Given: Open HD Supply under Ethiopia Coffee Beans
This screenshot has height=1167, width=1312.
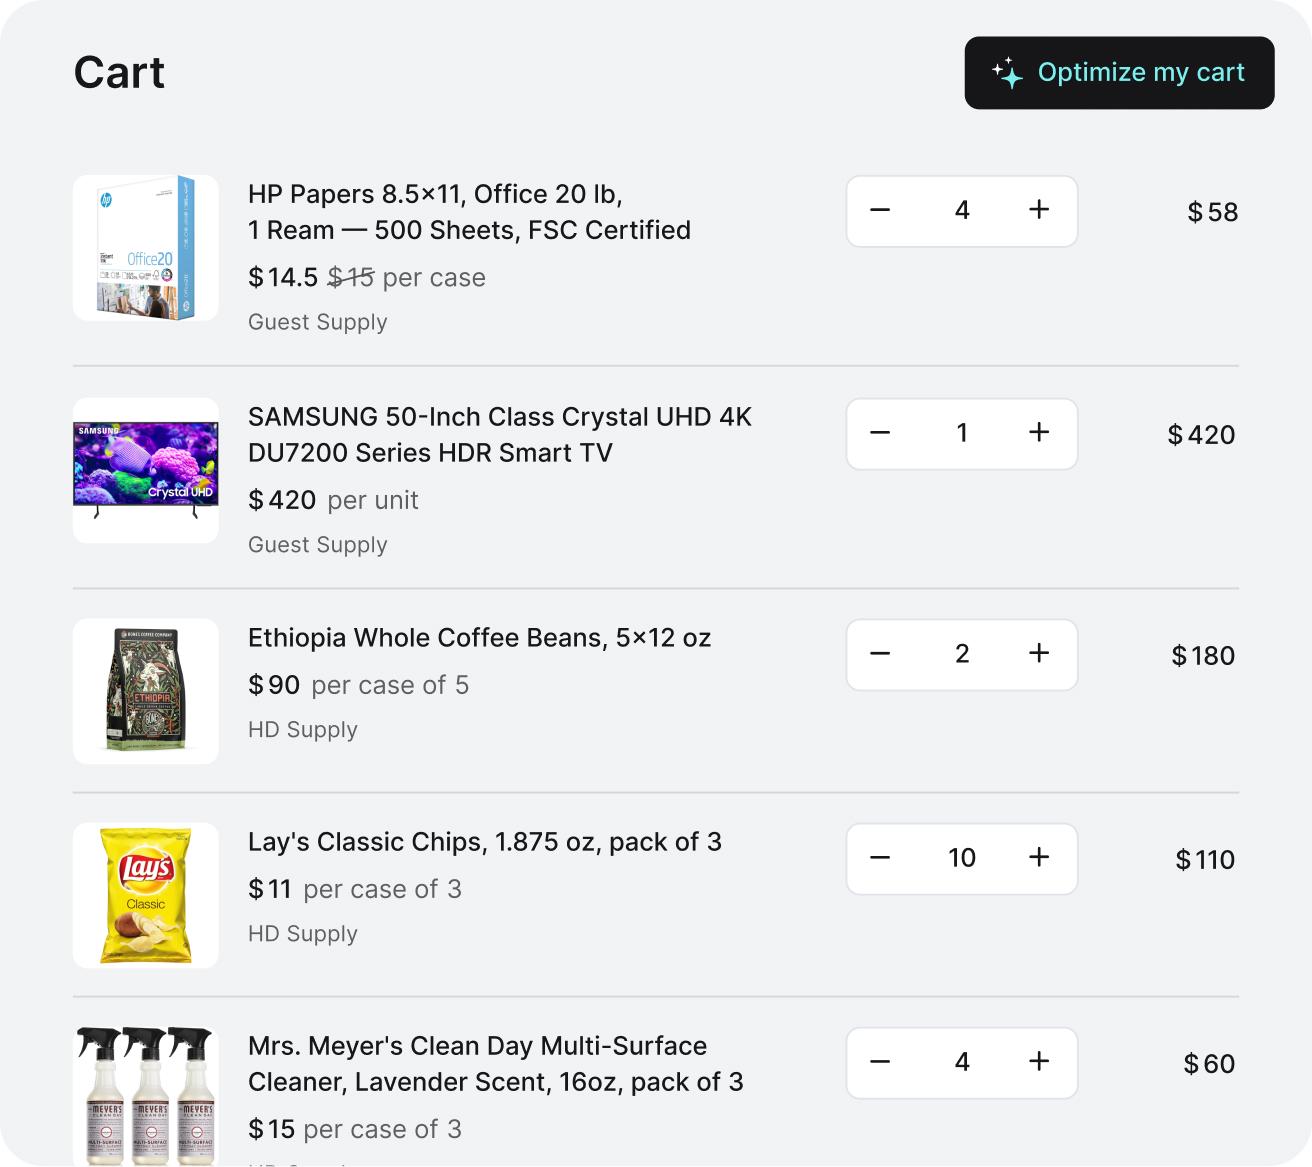Looking at the screenshot, I should pos(303,729).
